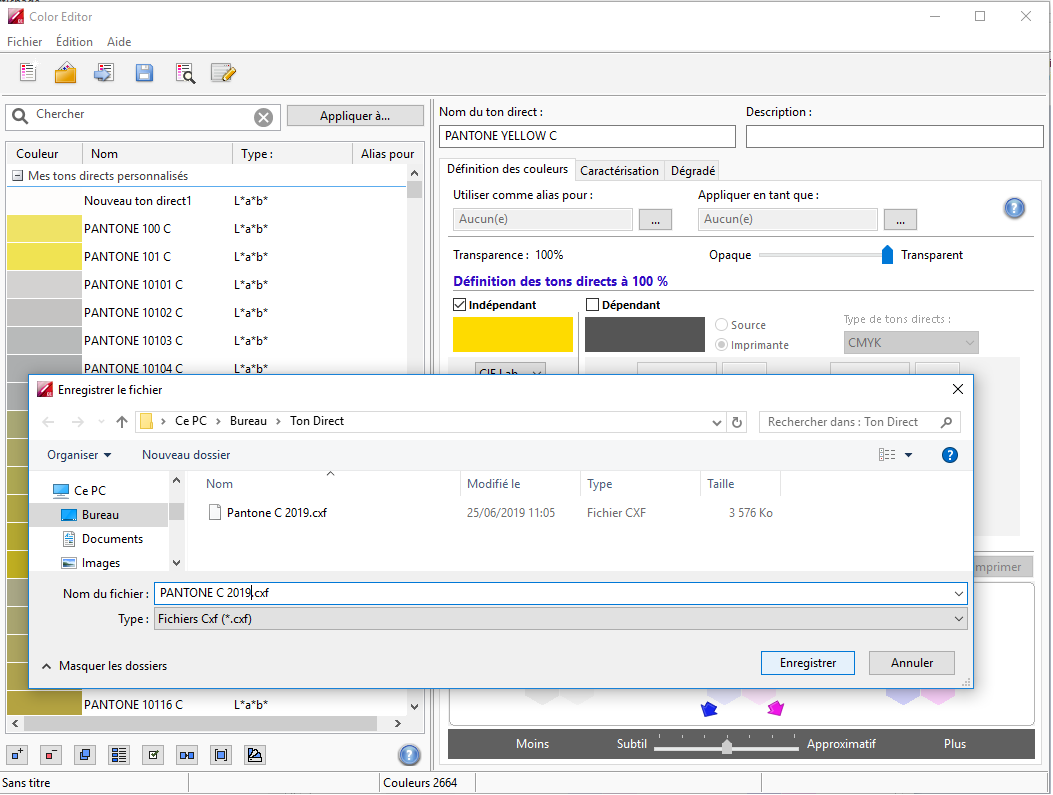Go up one folder level with the arrow
1053x795 pixels.
pos(122,422)
